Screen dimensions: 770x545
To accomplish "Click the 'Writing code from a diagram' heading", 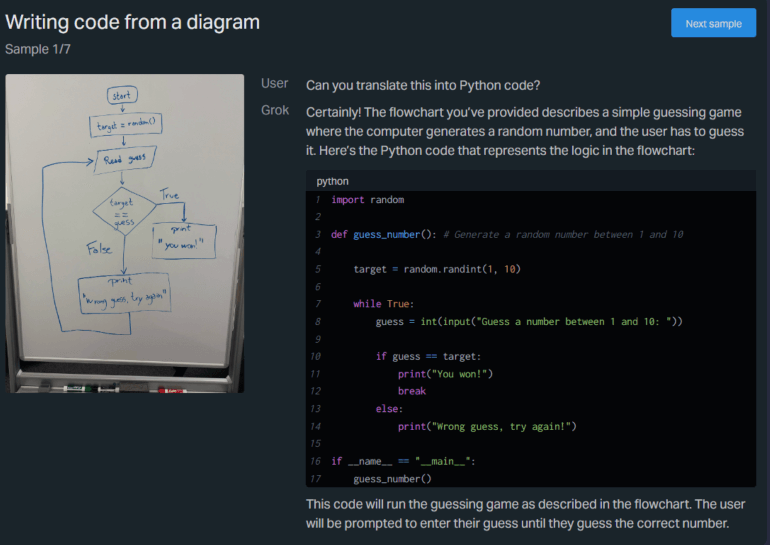I will [132, 22].
